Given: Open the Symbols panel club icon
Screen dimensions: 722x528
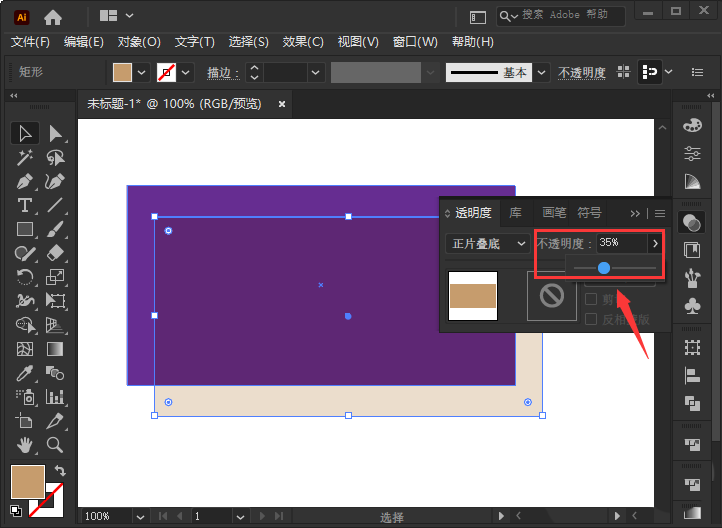Looking at the screenshot, I should click(x=692, y=306).
